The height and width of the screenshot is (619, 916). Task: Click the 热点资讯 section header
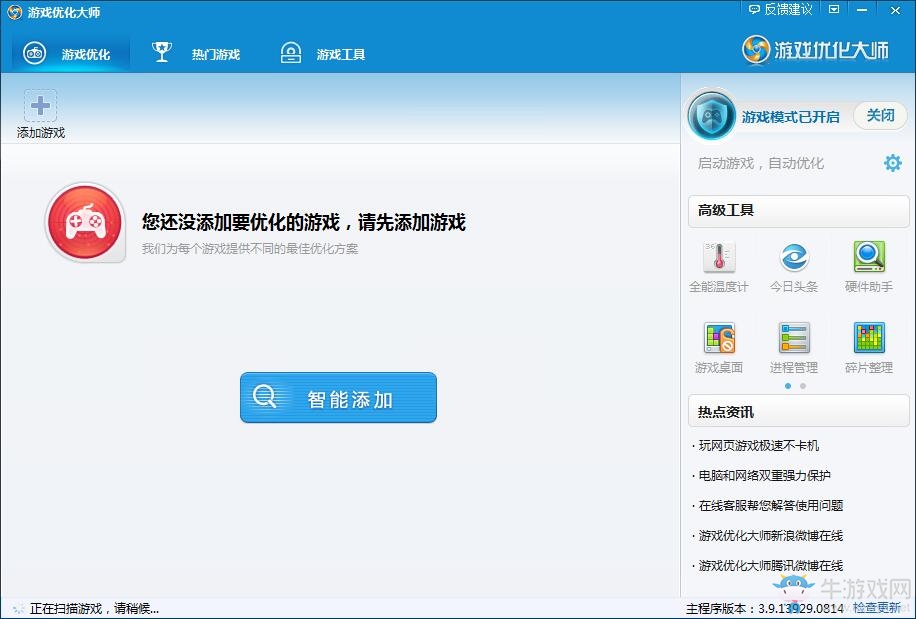799,412
